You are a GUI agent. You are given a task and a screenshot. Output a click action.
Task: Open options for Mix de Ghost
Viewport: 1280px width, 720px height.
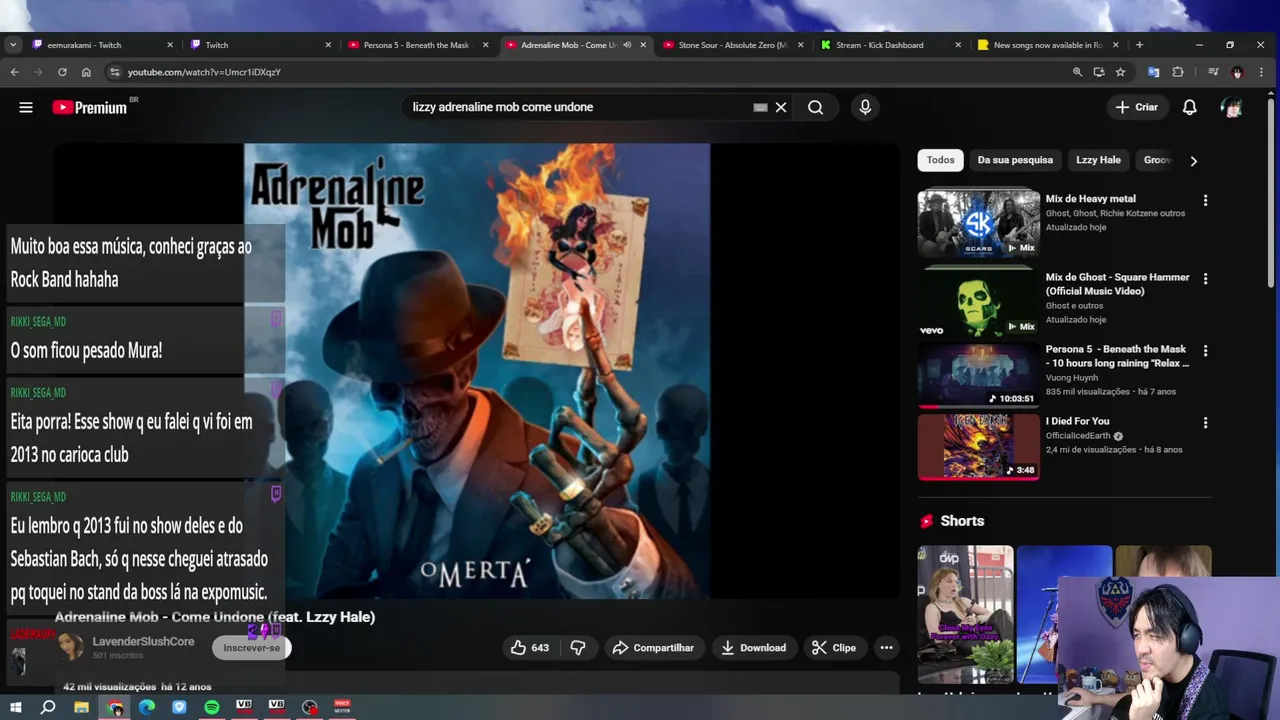point(1205,278)
